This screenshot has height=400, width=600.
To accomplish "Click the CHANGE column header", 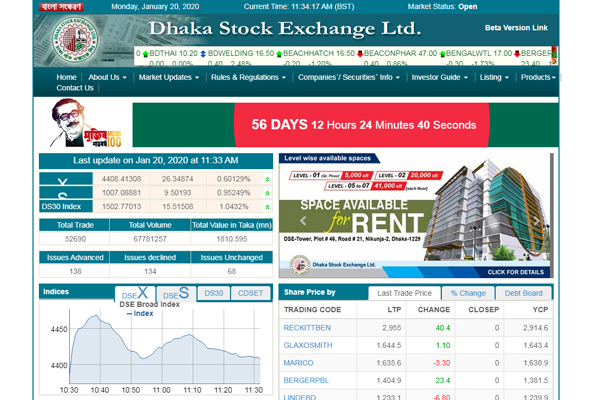I will click(x=434, y=310).
